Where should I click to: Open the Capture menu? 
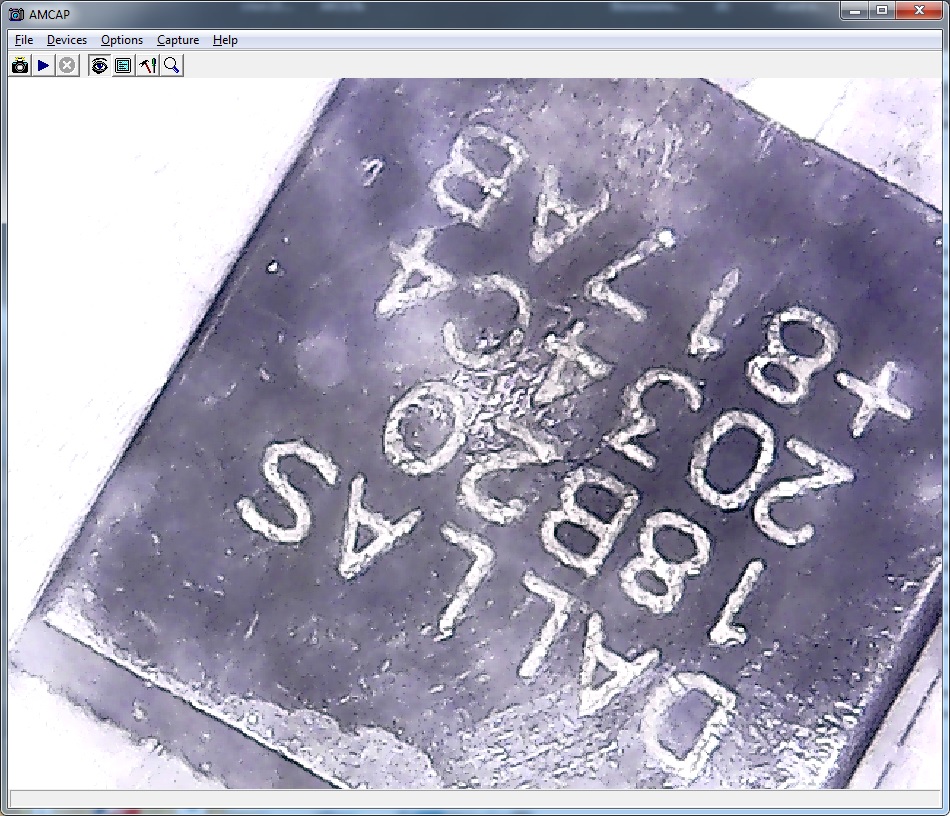(x=178, y=40)
